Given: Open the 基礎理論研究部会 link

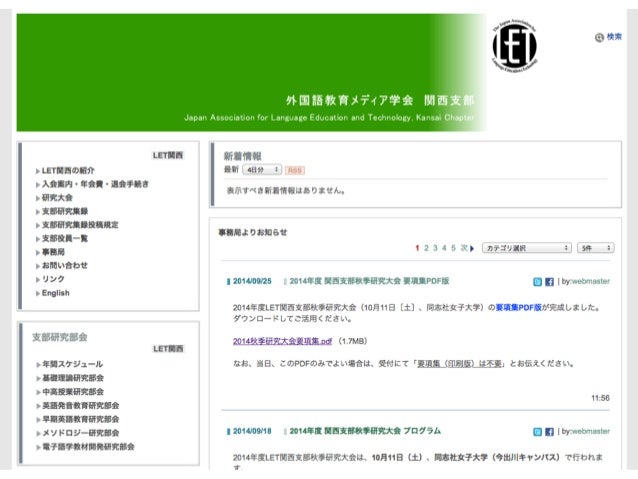Looking at the screenshot, I should pyautogui.click(x=73, y=378).
